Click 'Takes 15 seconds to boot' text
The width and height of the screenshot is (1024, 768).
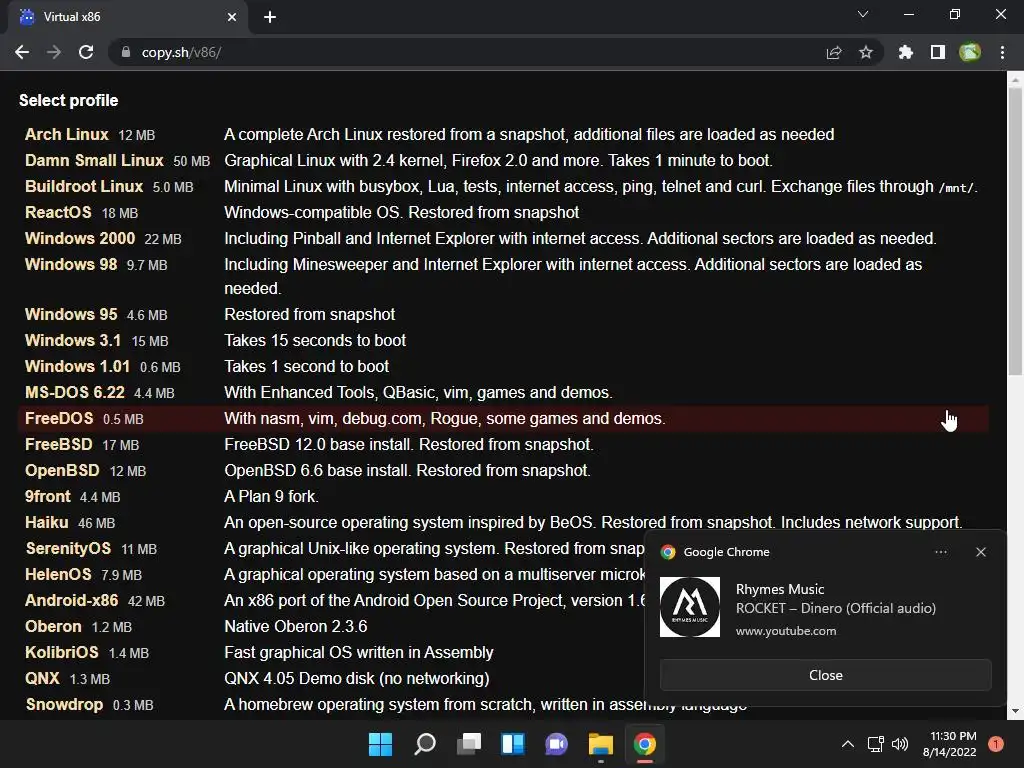point(315,341)
